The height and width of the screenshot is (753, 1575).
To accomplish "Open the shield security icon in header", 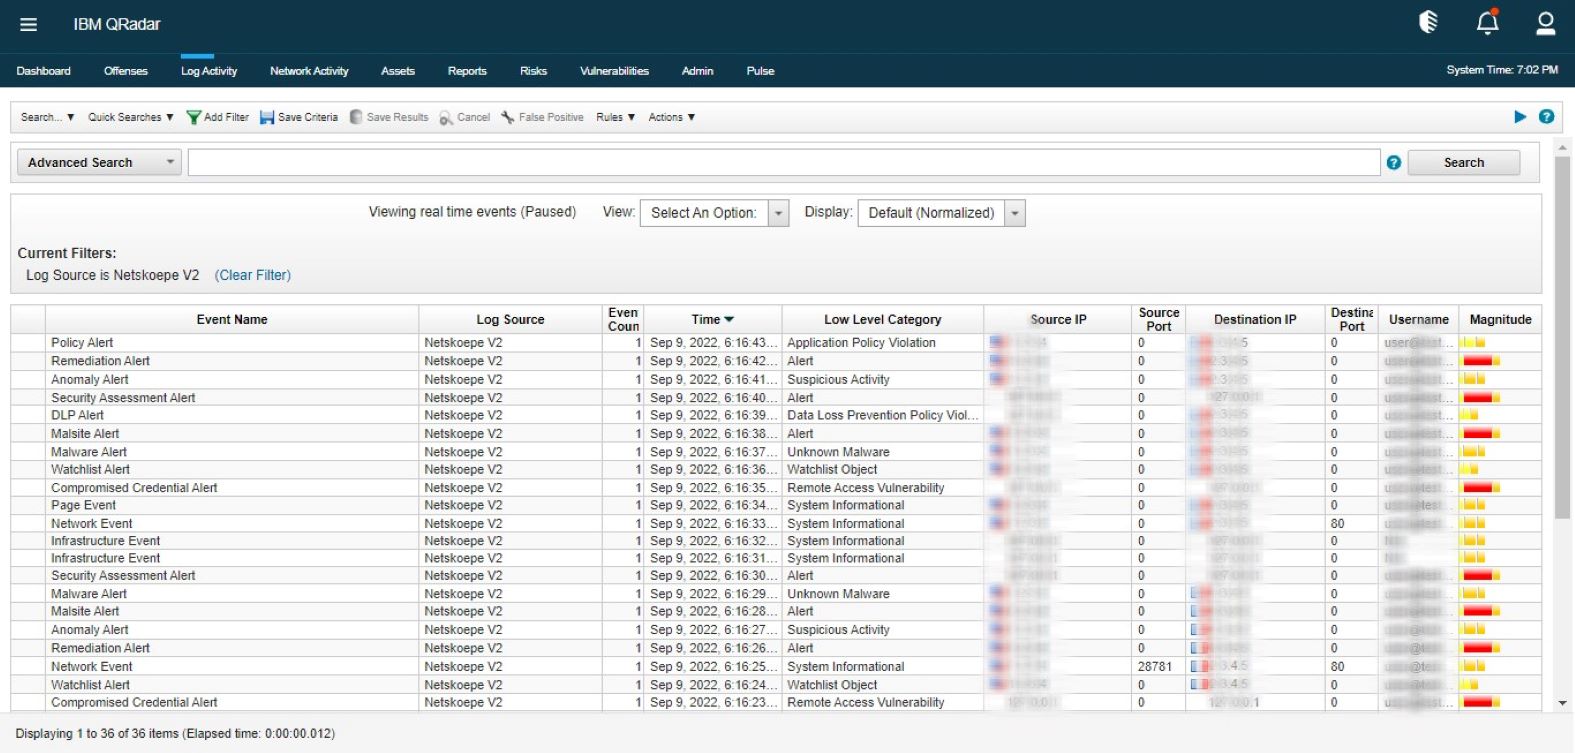I will click(1429, 22).
